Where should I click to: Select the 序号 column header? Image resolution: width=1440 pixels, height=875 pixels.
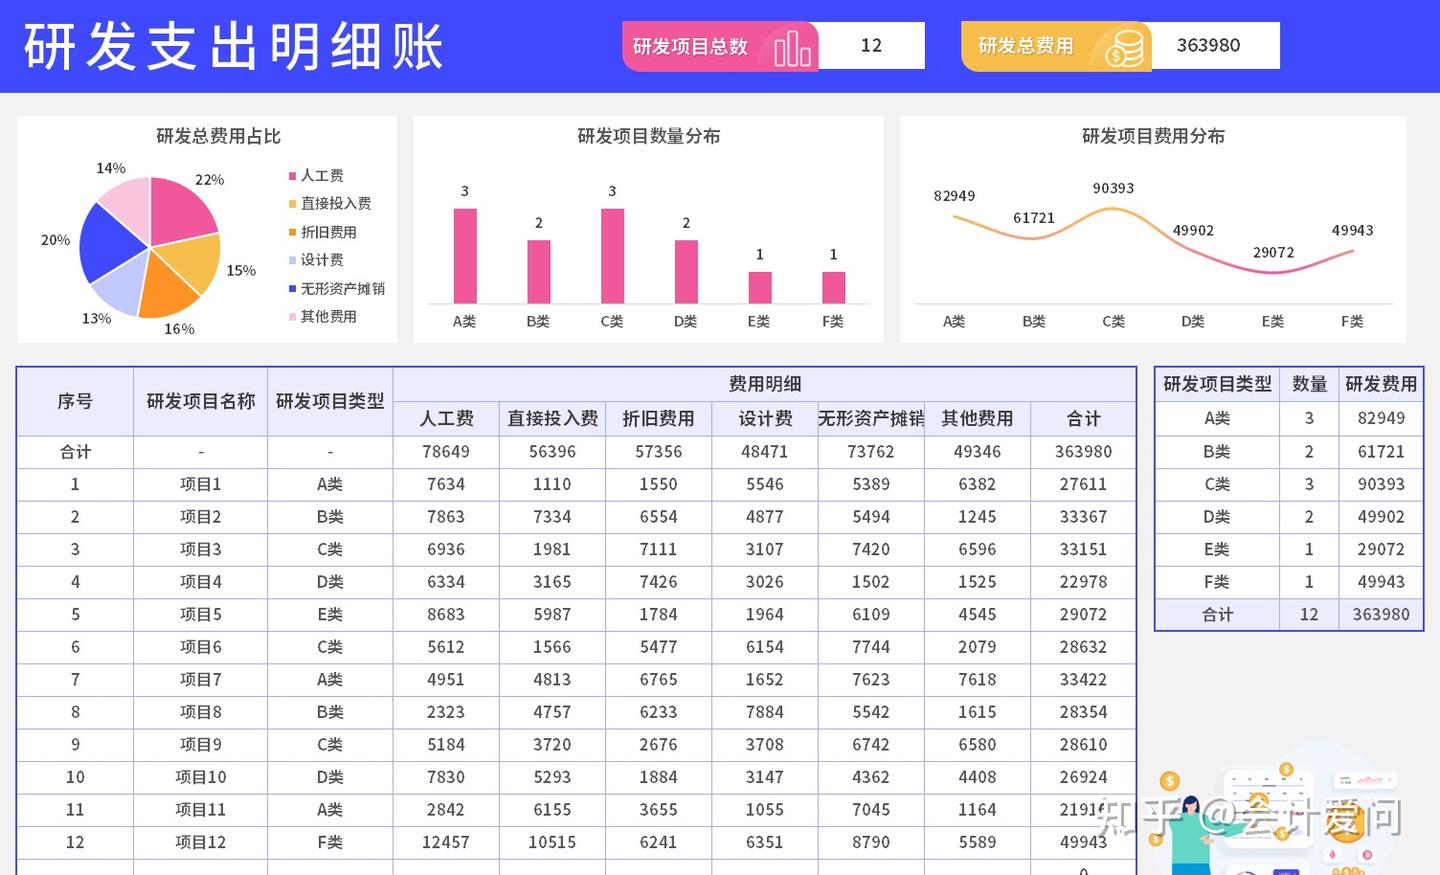75,402
